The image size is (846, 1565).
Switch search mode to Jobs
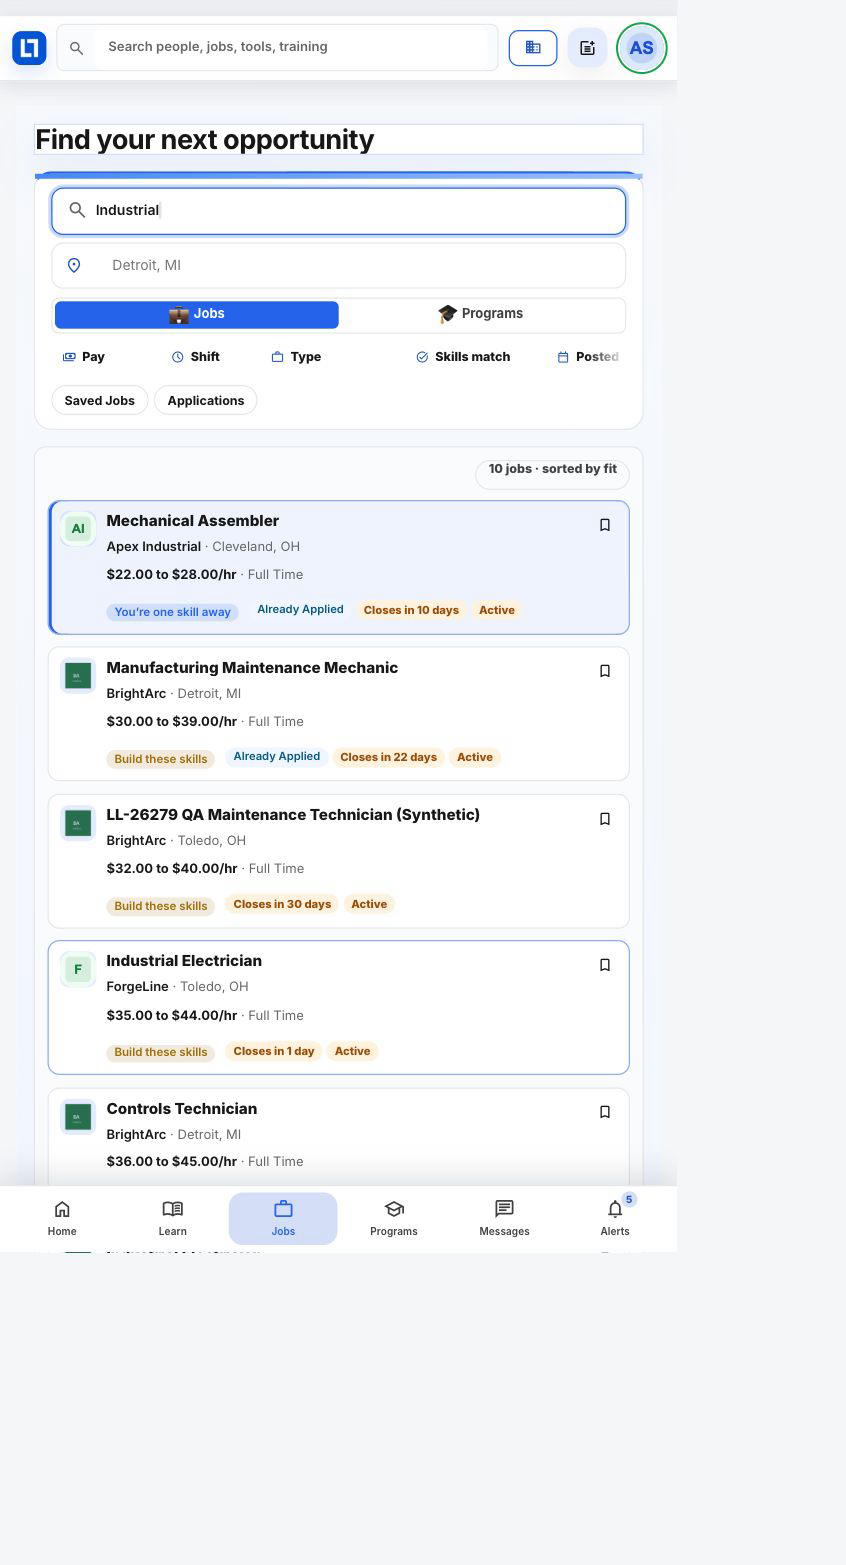[x=197, y=314]
